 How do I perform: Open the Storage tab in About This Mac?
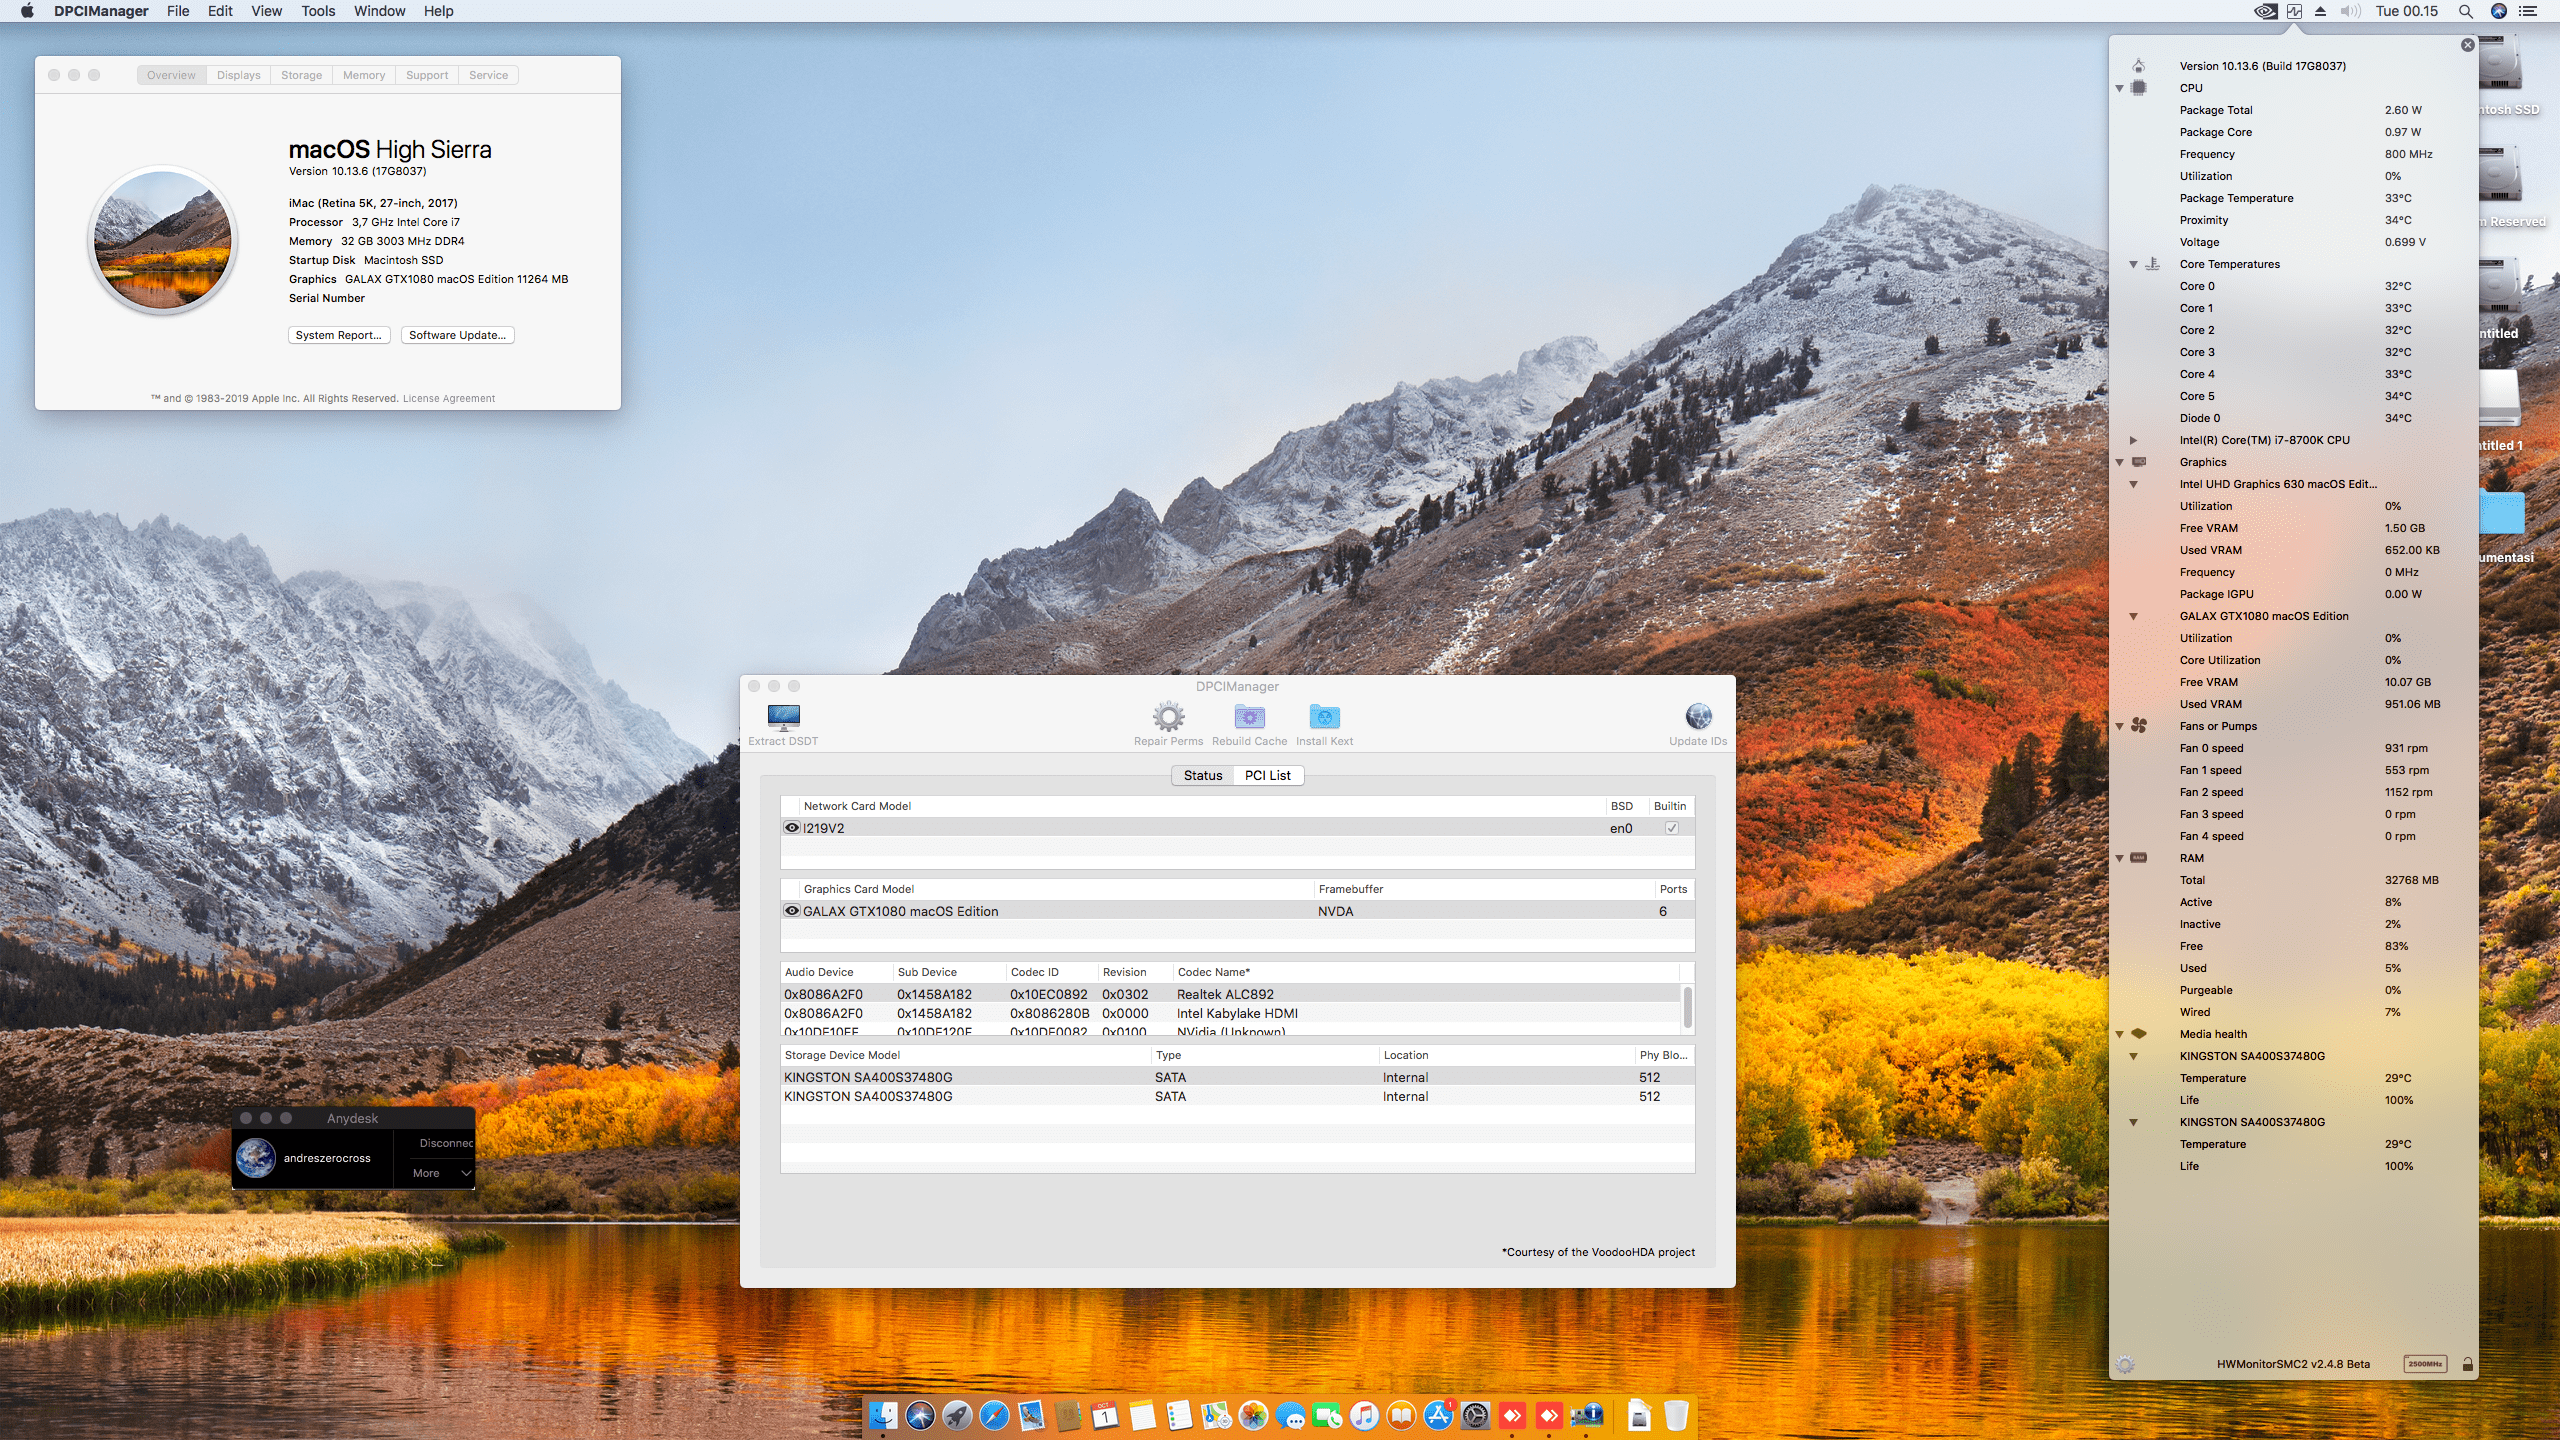tap(301, 75)
